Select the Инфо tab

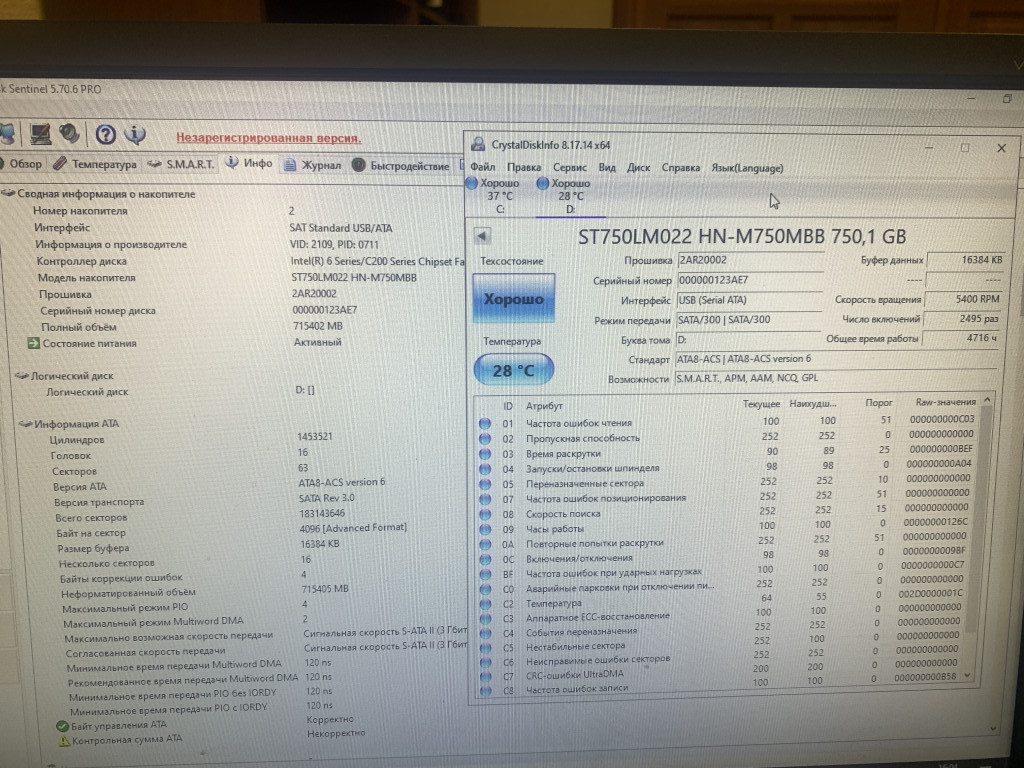click(249, 163)
